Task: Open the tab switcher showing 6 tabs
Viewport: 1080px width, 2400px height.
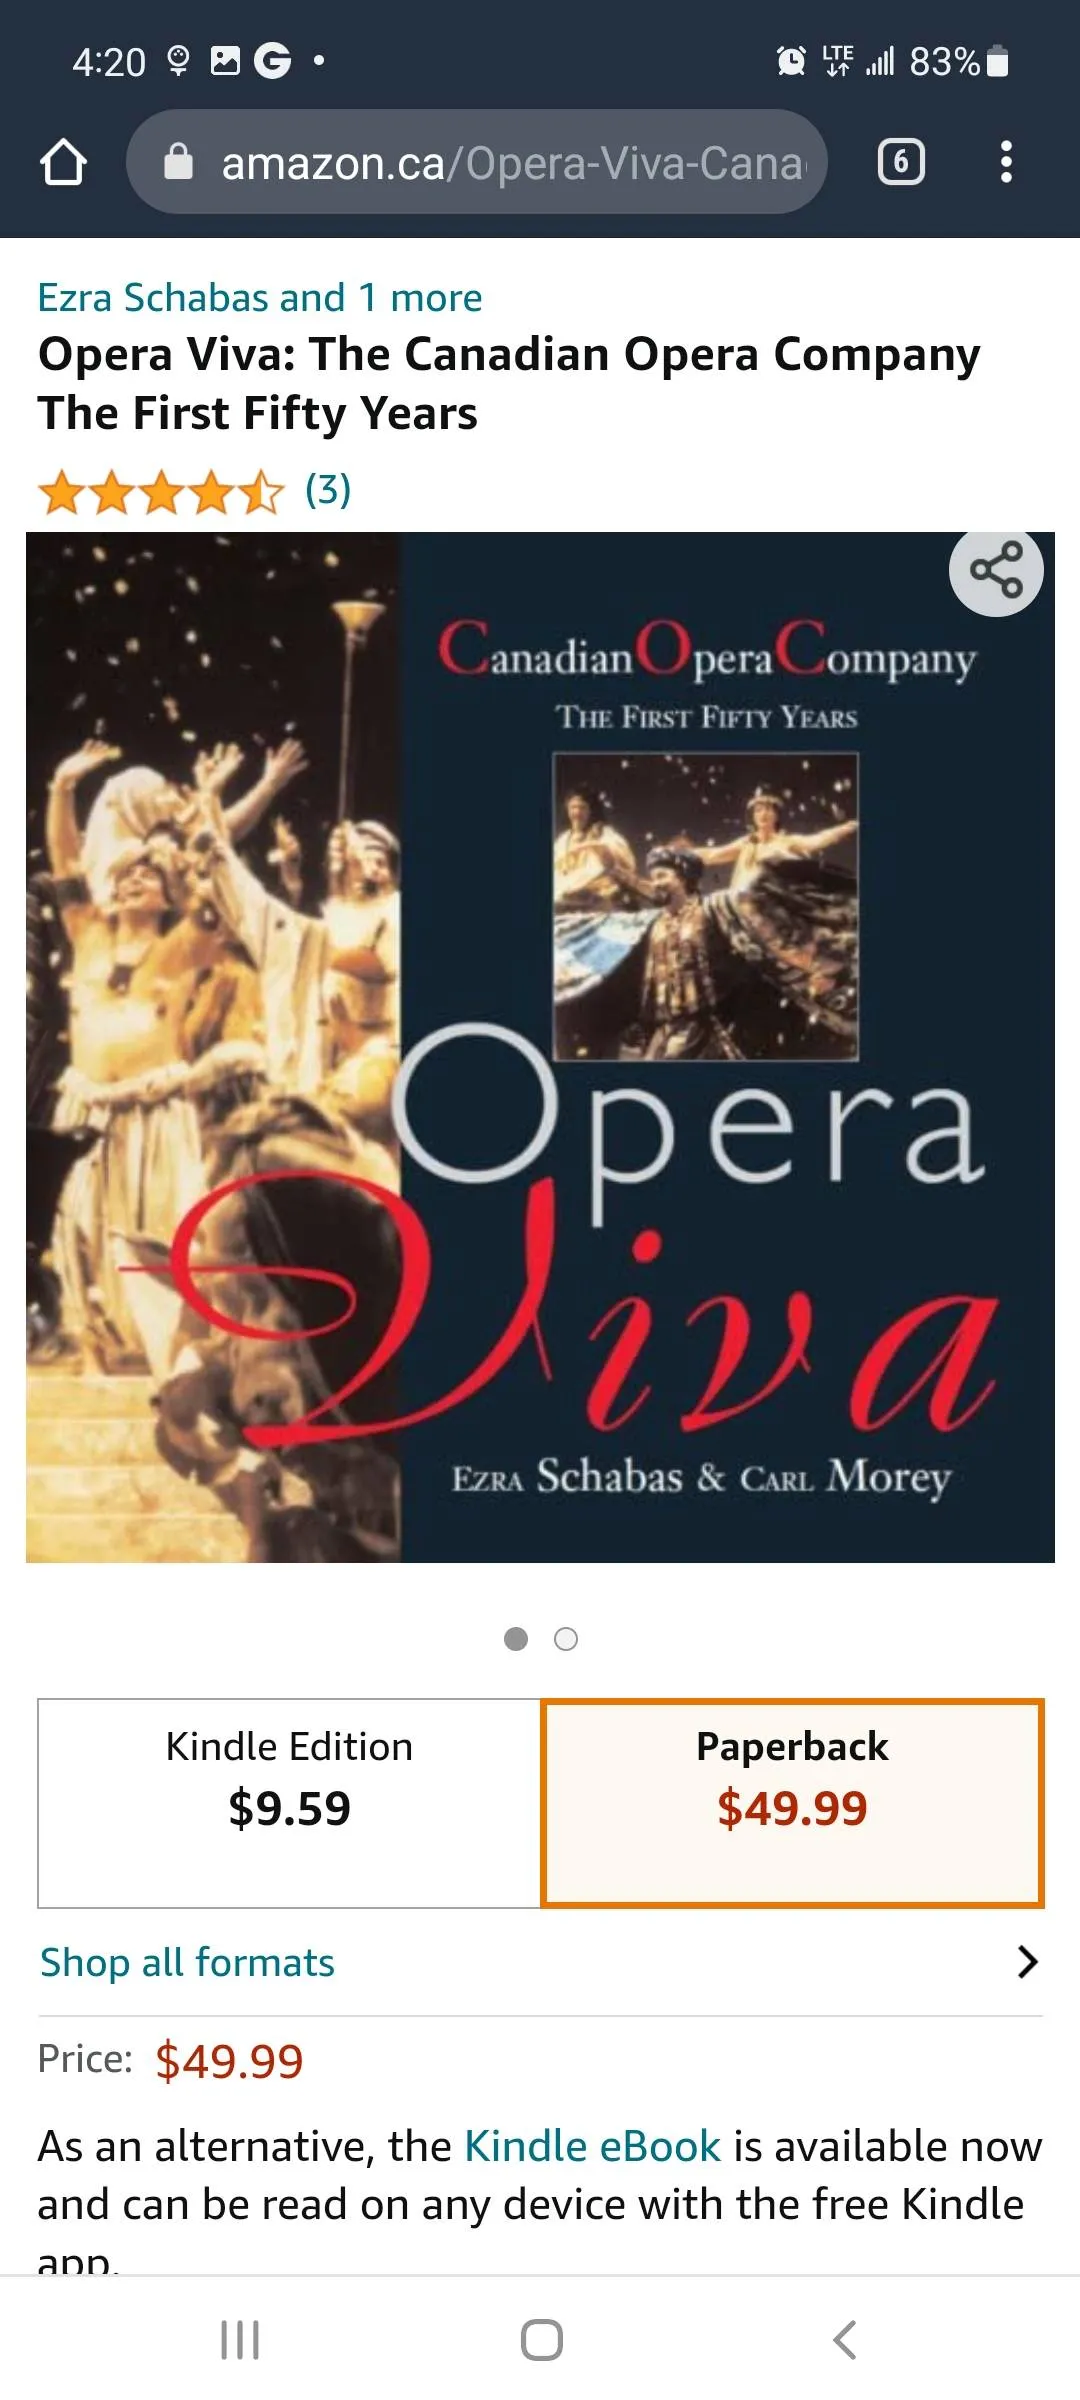Action: coord(900,162)
